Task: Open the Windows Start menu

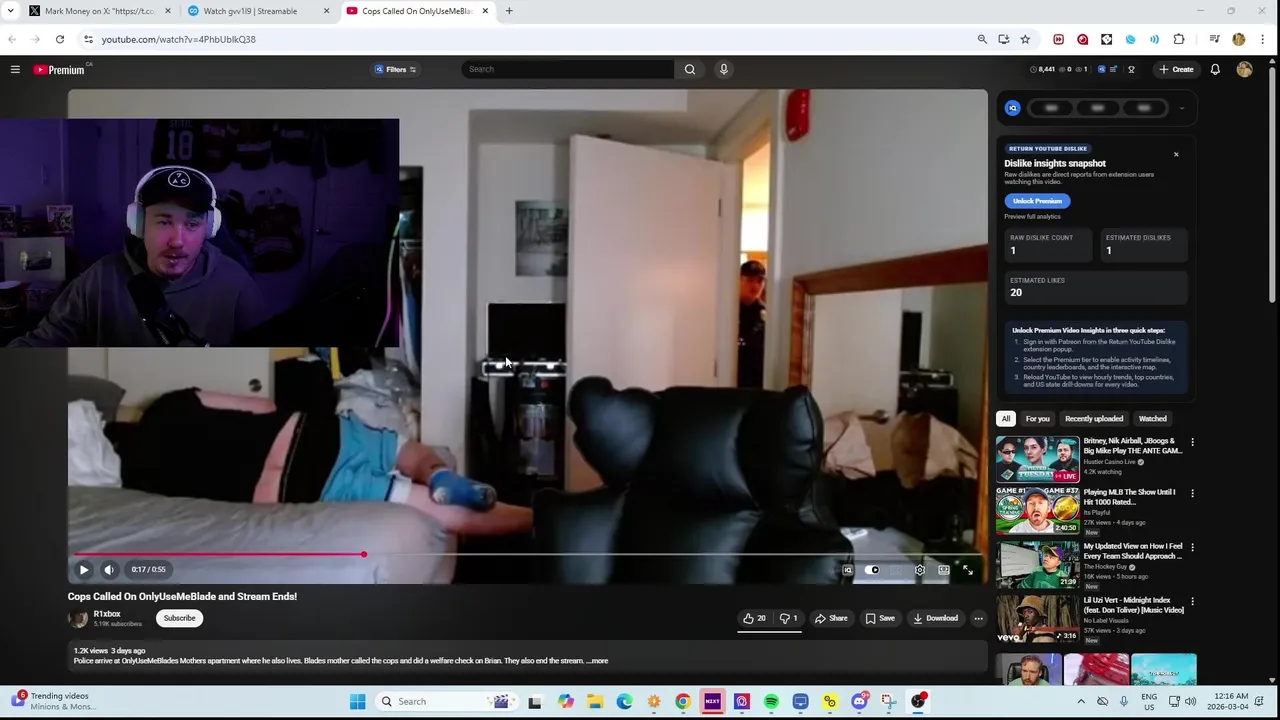Action: point(357,702)
